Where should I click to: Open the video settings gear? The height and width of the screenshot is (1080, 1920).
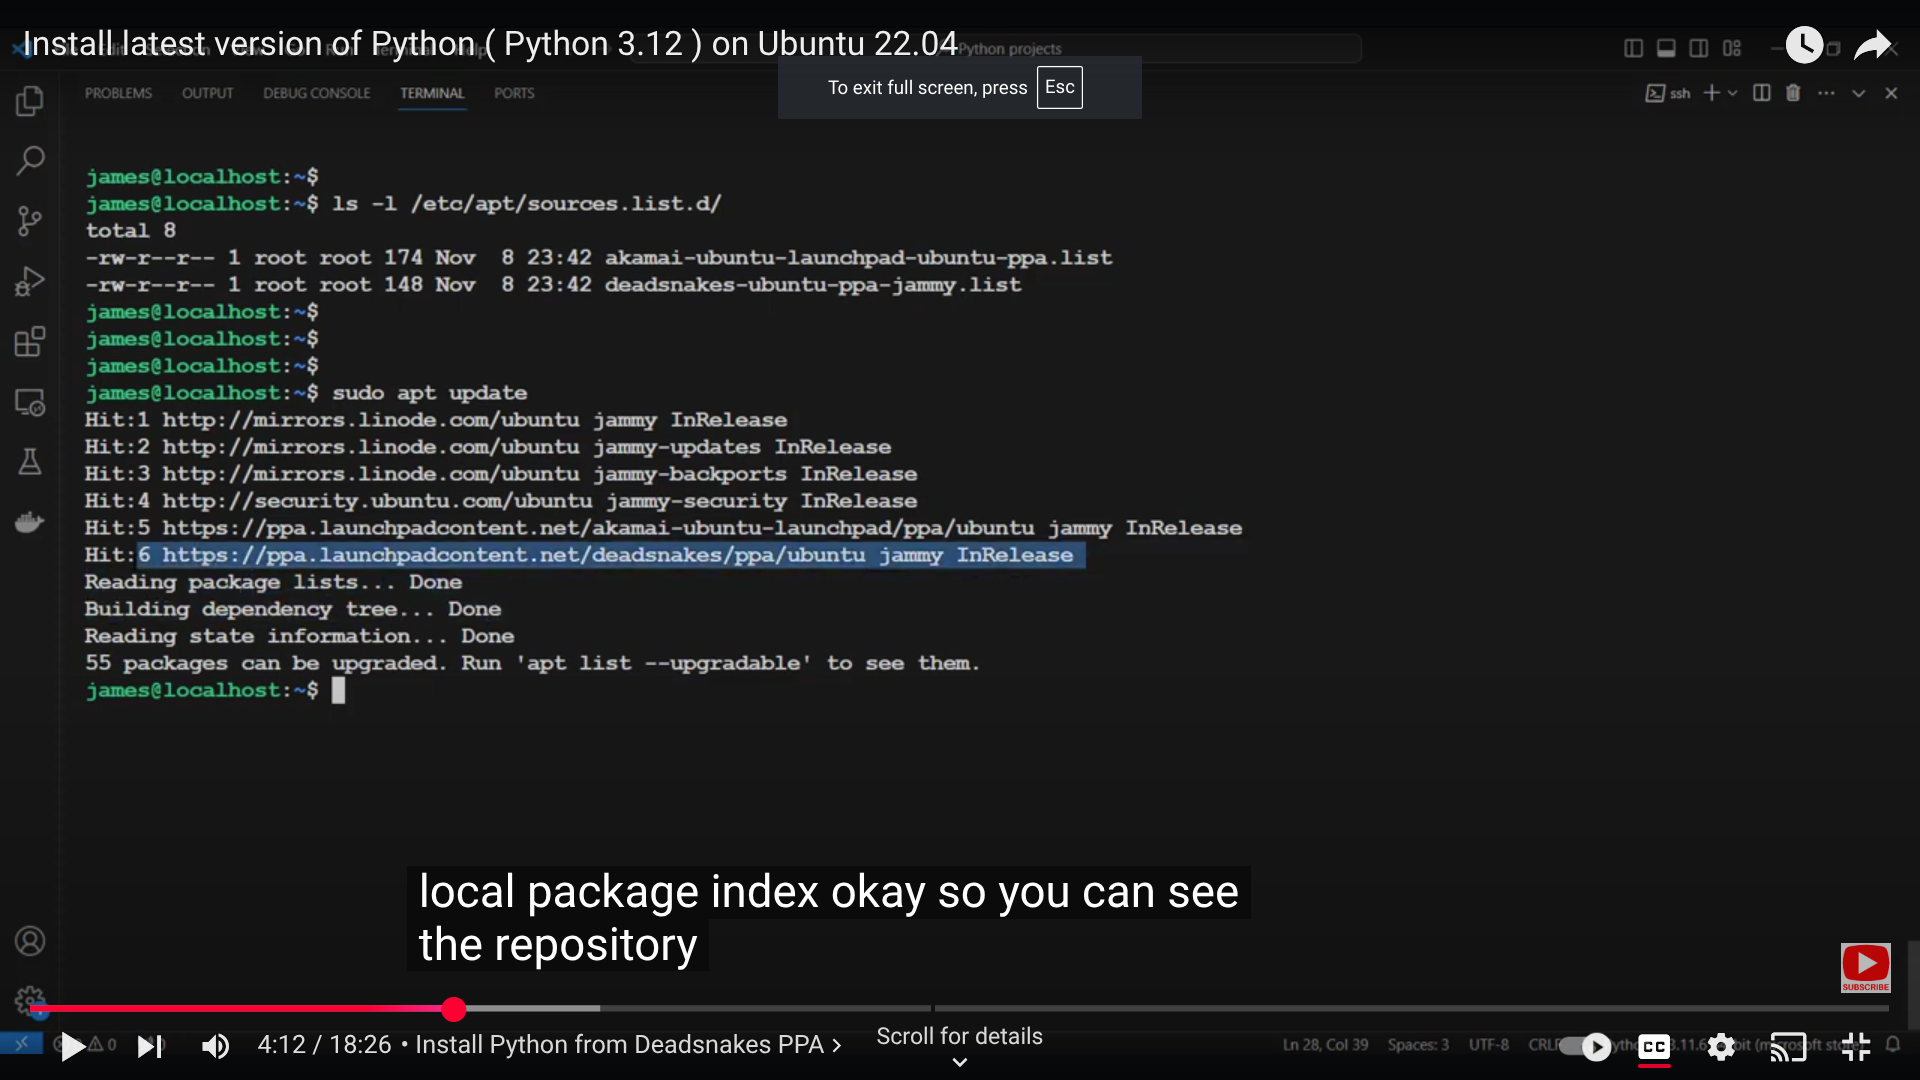1721,1047
